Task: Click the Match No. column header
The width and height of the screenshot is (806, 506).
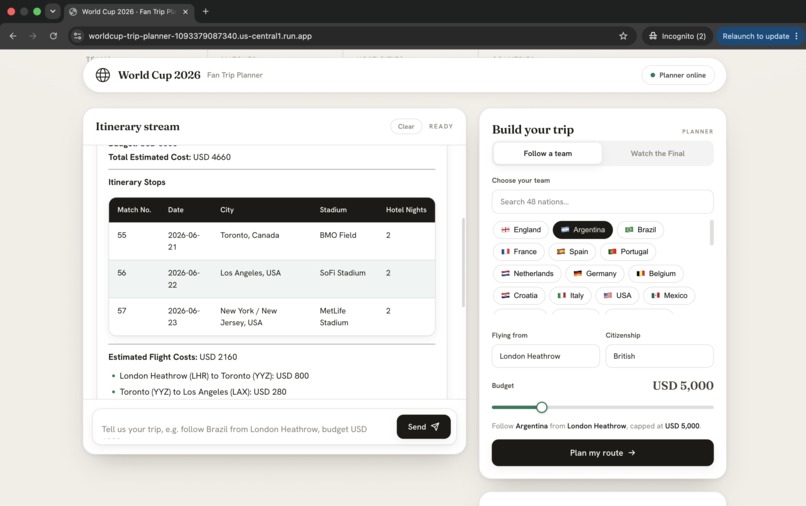Action: click(134, 210)
